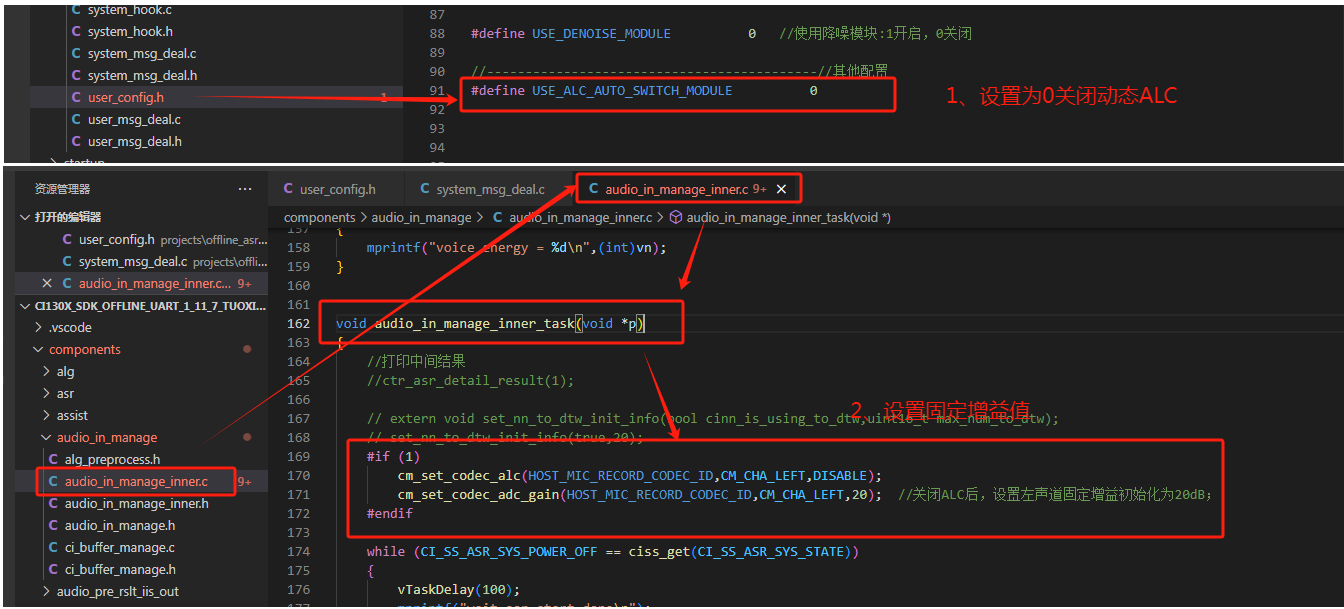This screenshot has width=1344, height=609.
Task: Select user_config.h in the upper file list
Action: tap(125, 97)
